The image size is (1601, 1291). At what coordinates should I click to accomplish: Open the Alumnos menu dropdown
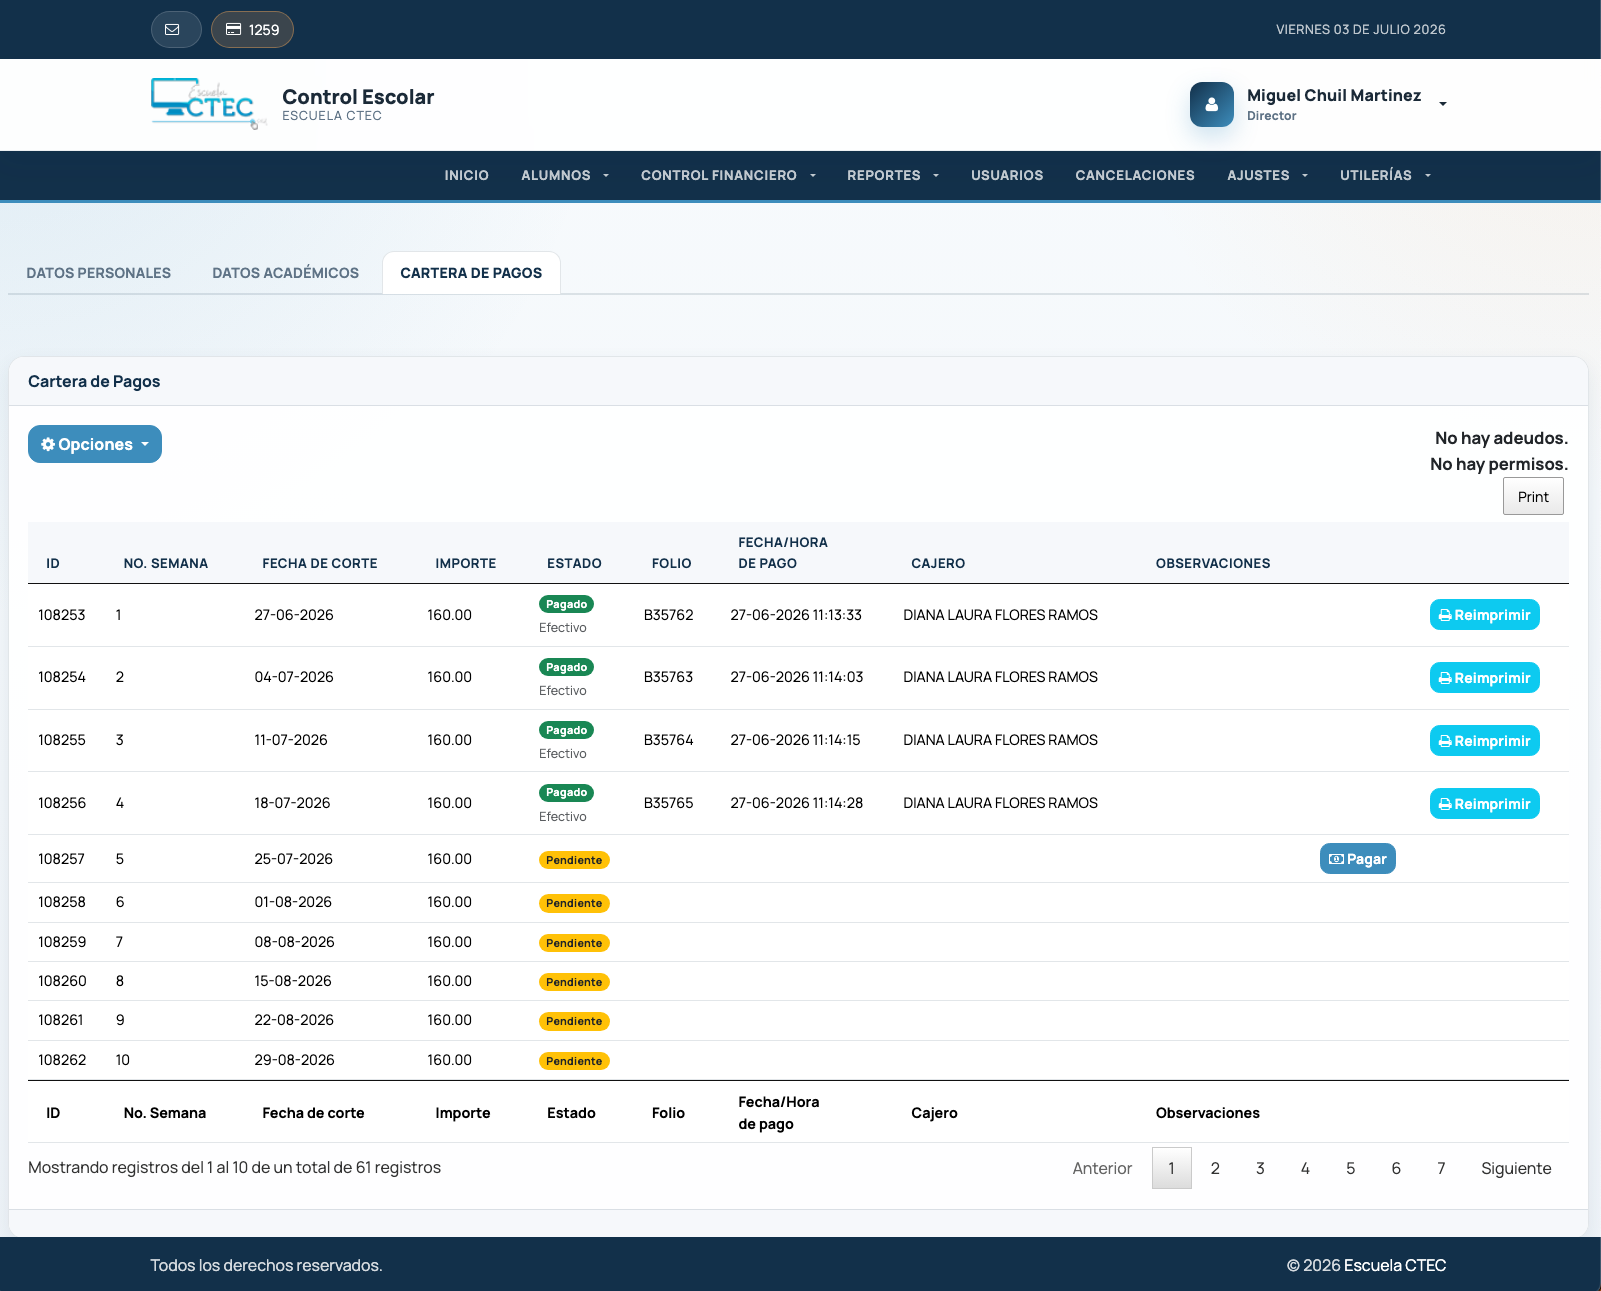(565, 175)
